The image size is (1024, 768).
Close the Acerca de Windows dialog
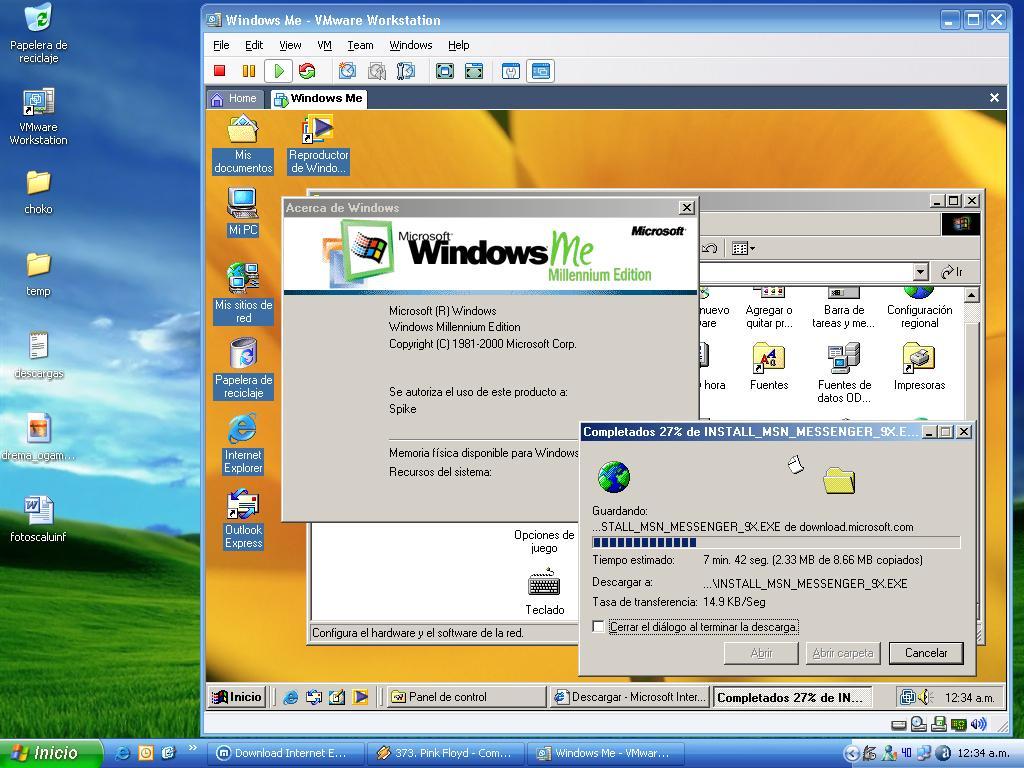[x=686, y=208]
